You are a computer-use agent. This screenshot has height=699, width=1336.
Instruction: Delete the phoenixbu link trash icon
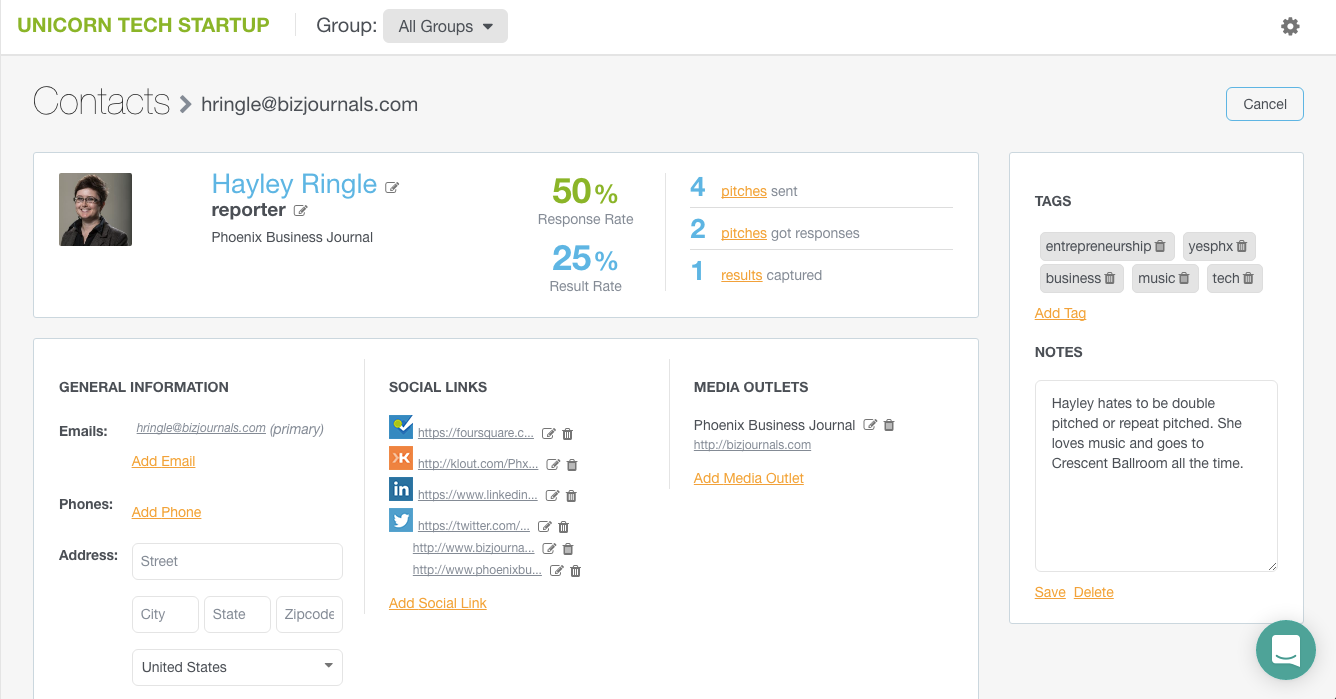tap(575, 571)
